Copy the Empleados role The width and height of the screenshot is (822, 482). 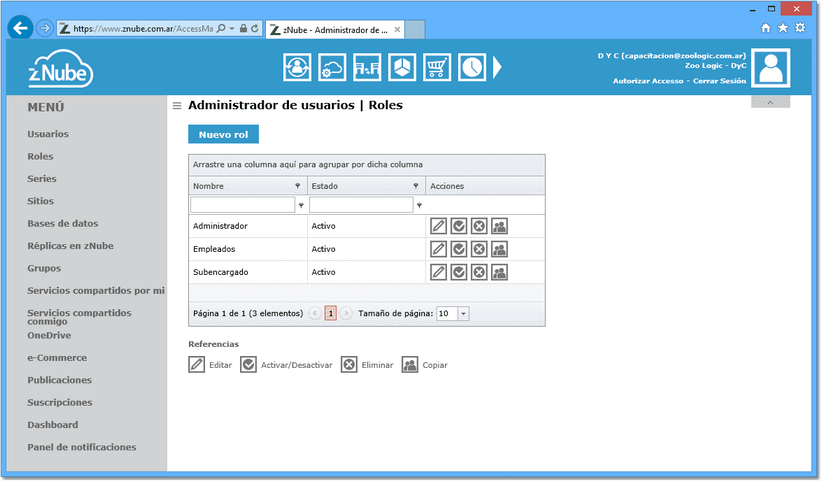(x=499, y=249)
